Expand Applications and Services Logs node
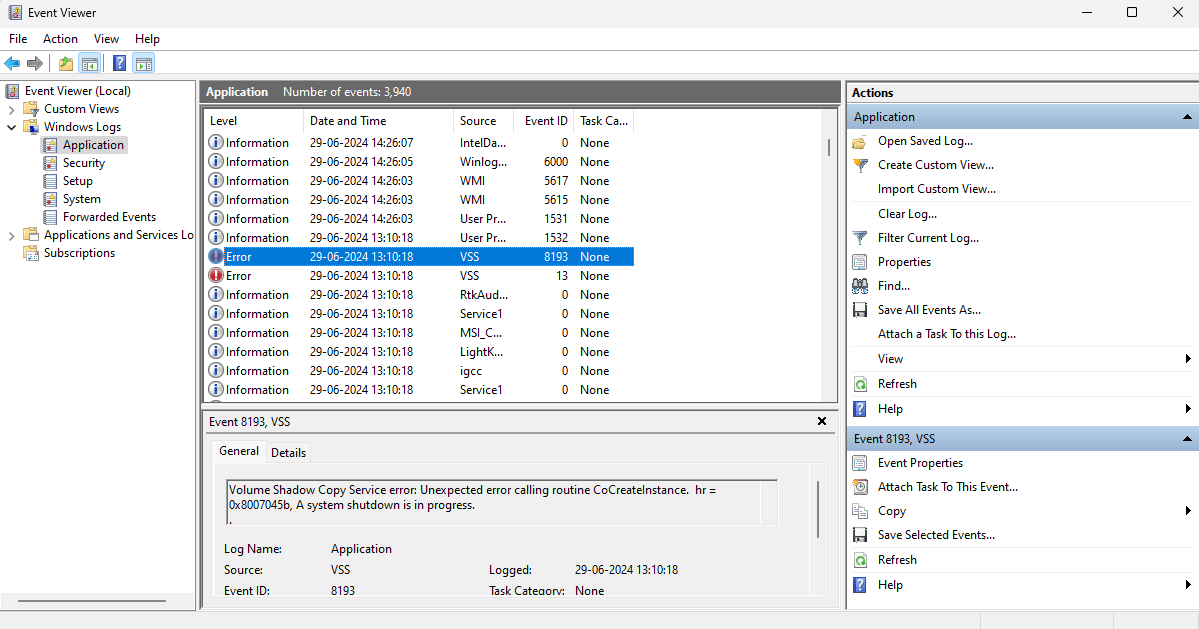Image resolution: width=1199 pixels, height=629 pixels. pos(11,235)
